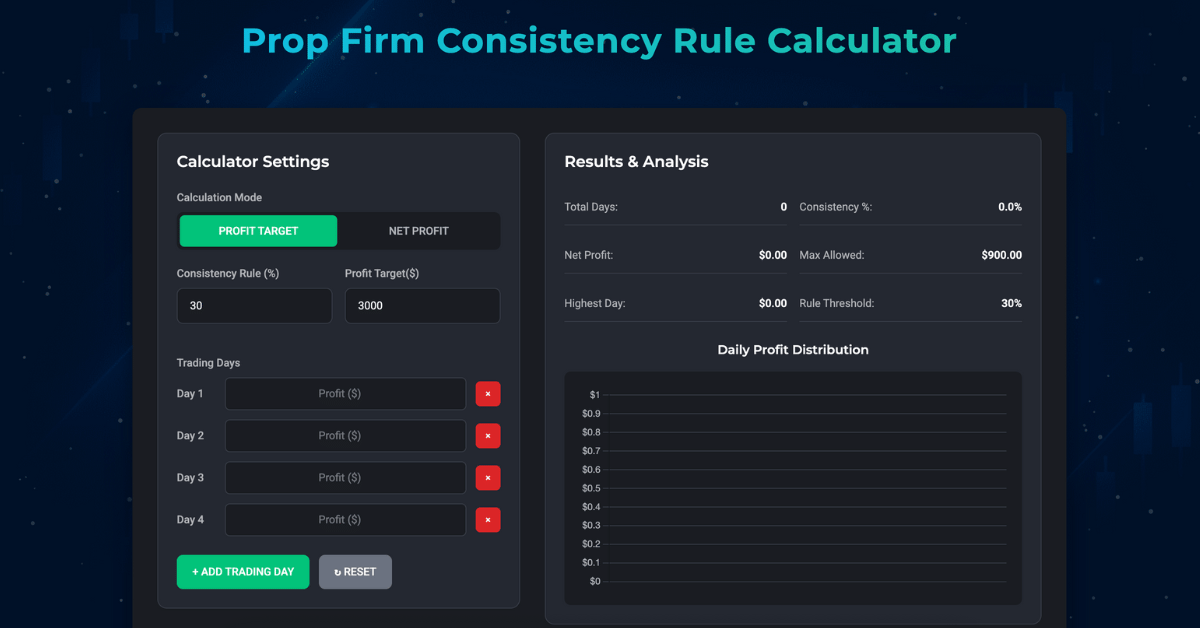
Task: Remove Day 3 using its red delete icon
Action: point(488,477)
